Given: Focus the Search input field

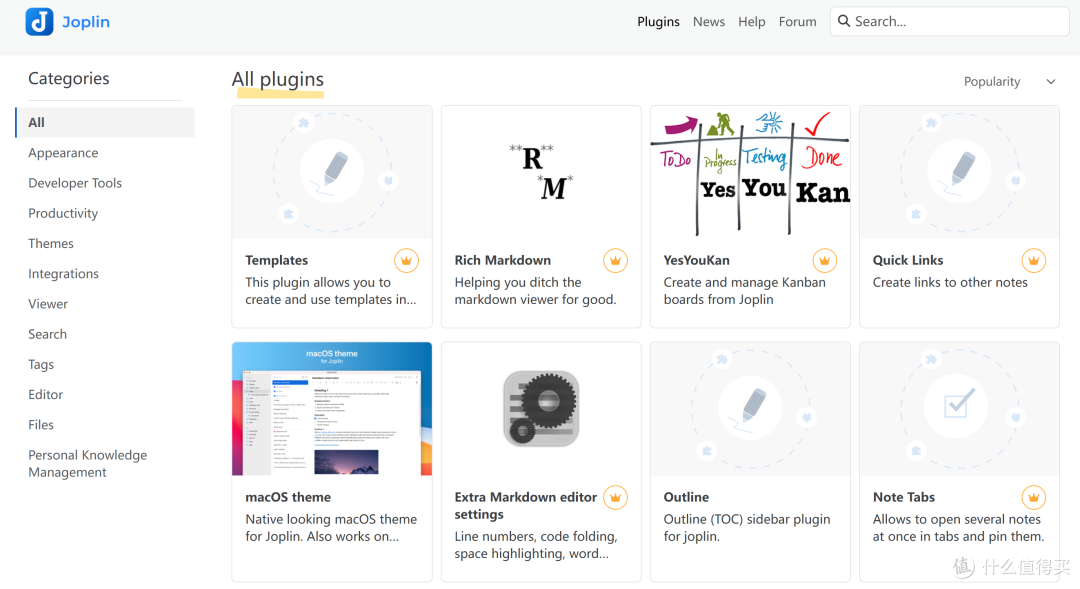Looking at the screenshot, I should [x=950, y=21].
